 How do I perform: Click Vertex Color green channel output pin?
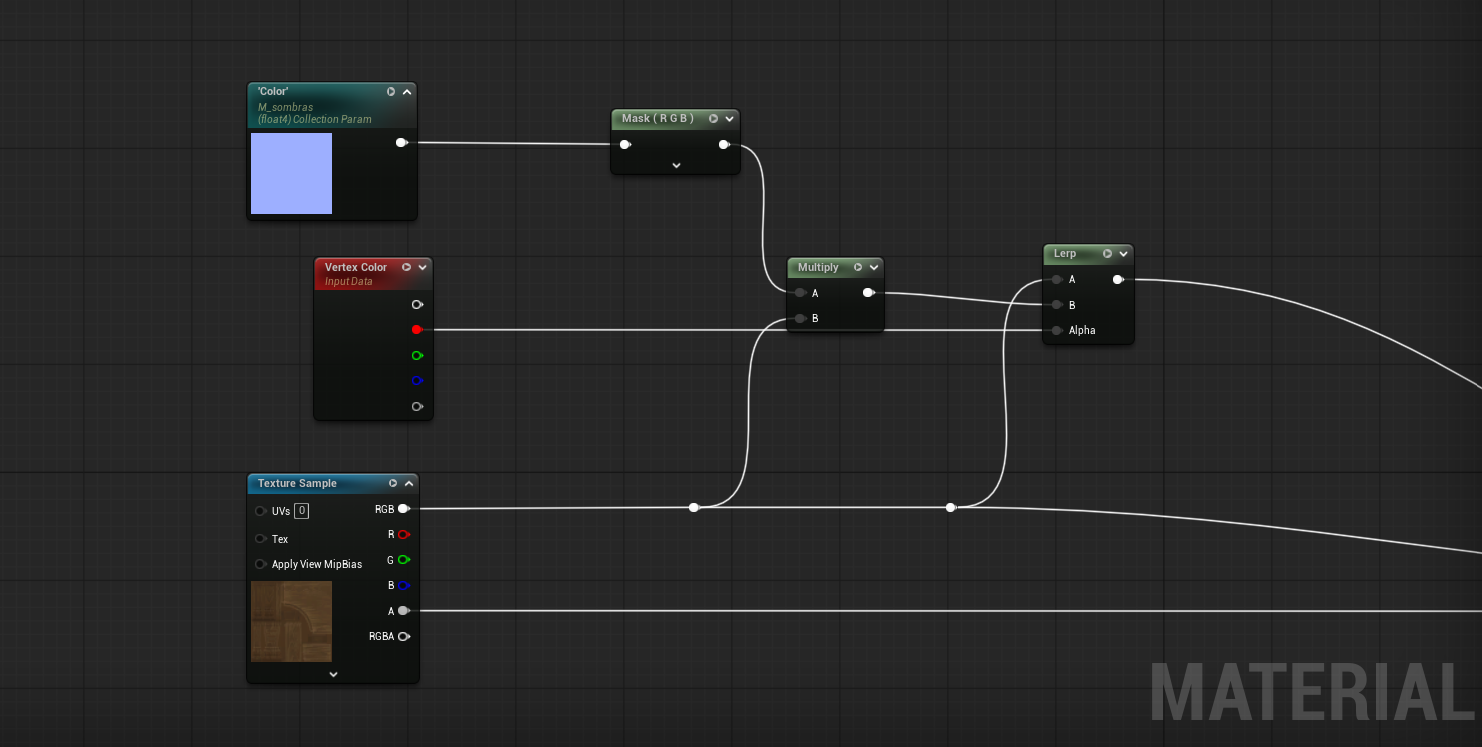click(x=417, y=355)
